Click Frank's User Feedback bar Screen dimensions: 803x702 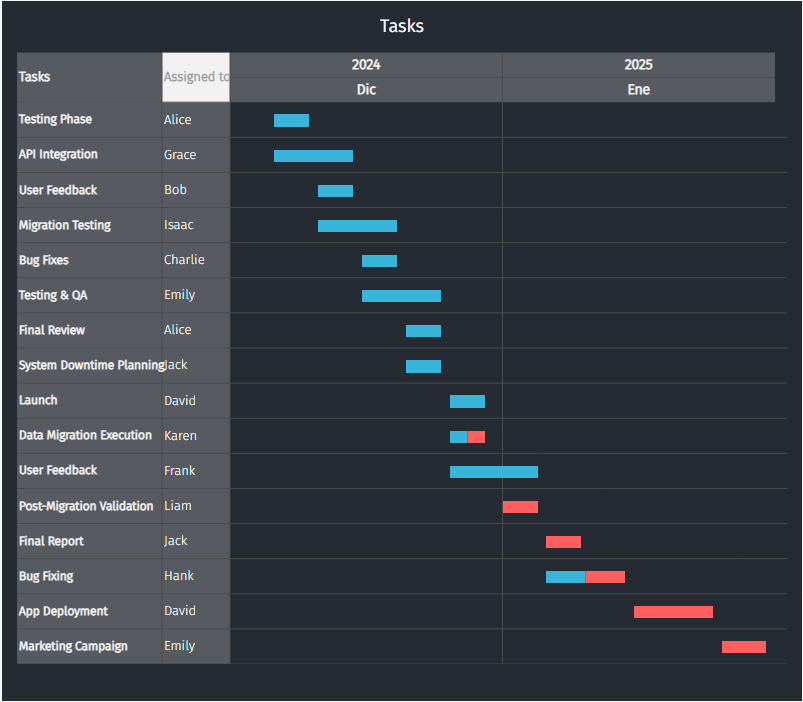coord(494,472)
